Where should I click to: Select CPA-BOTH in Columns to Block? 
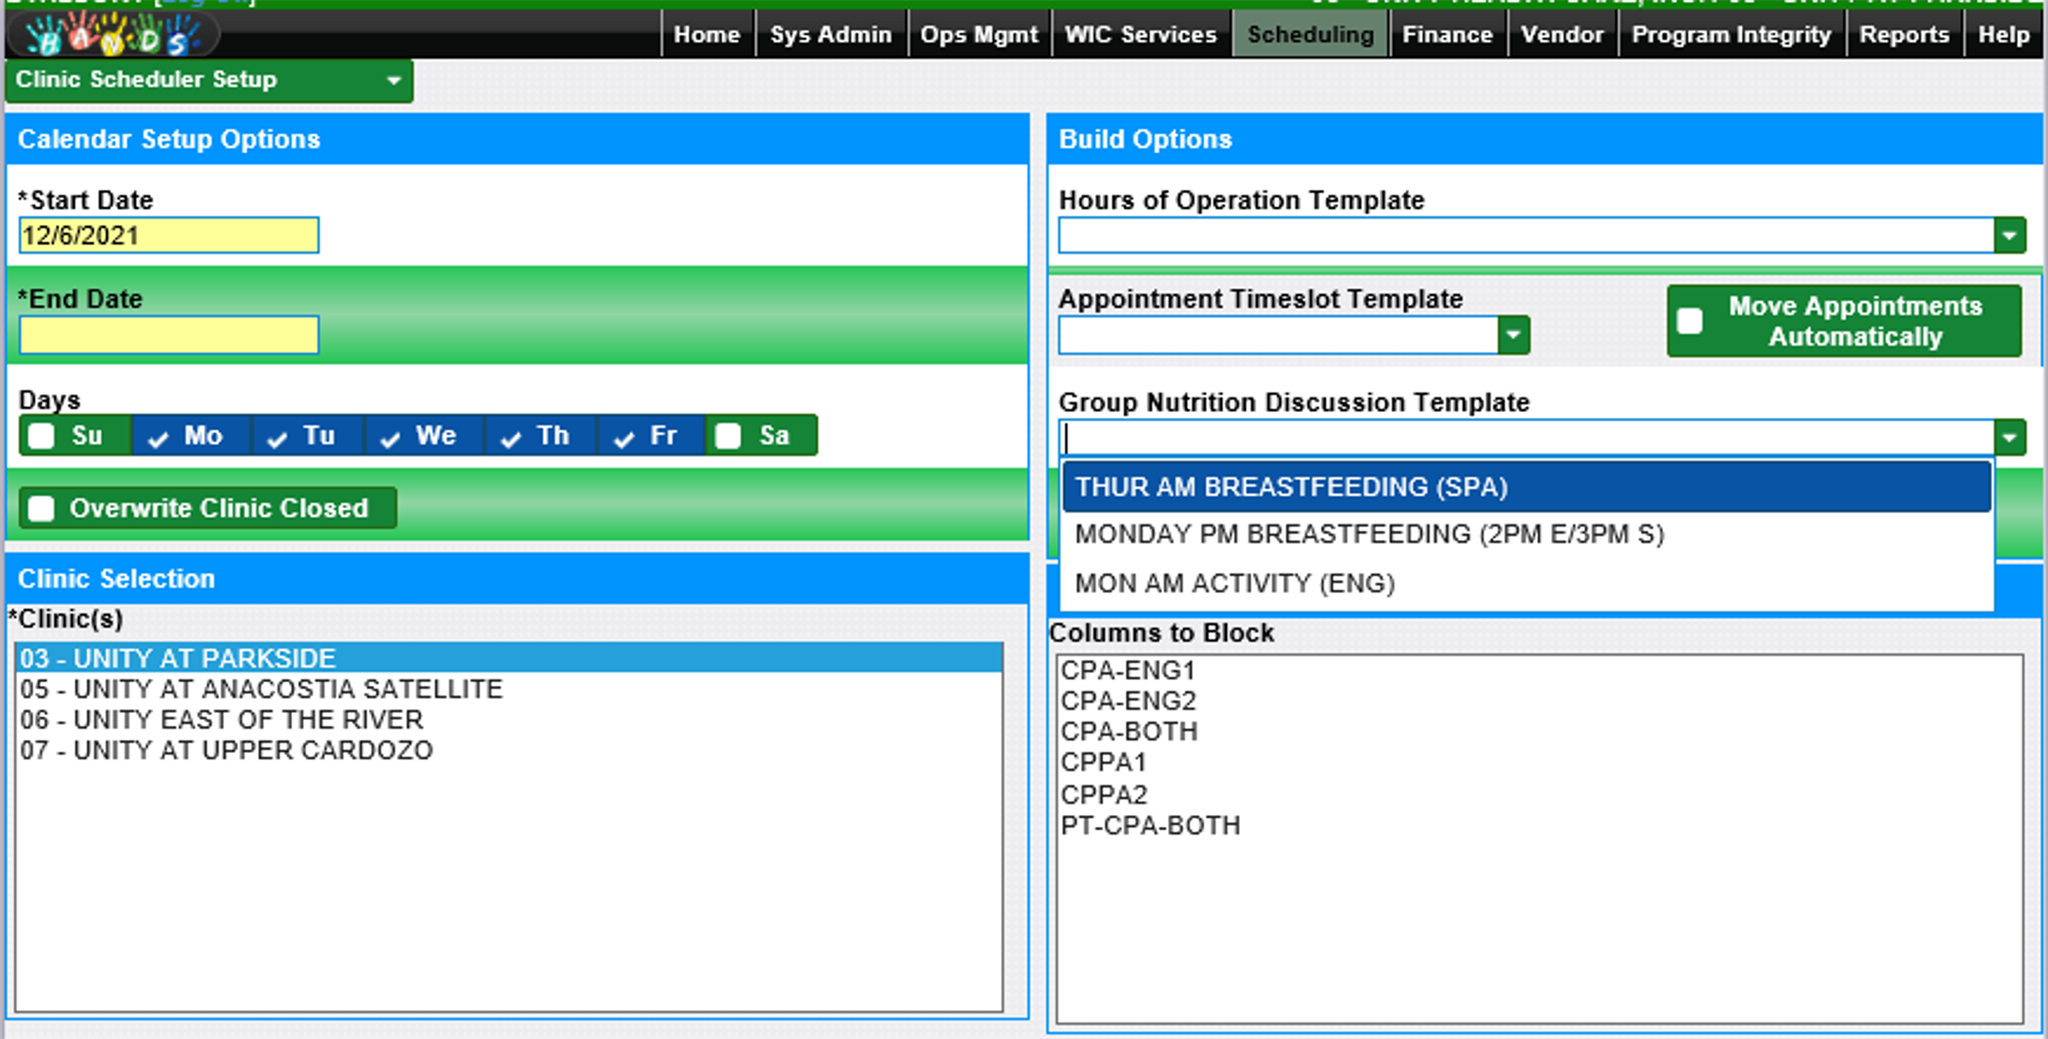[1129, 731]
